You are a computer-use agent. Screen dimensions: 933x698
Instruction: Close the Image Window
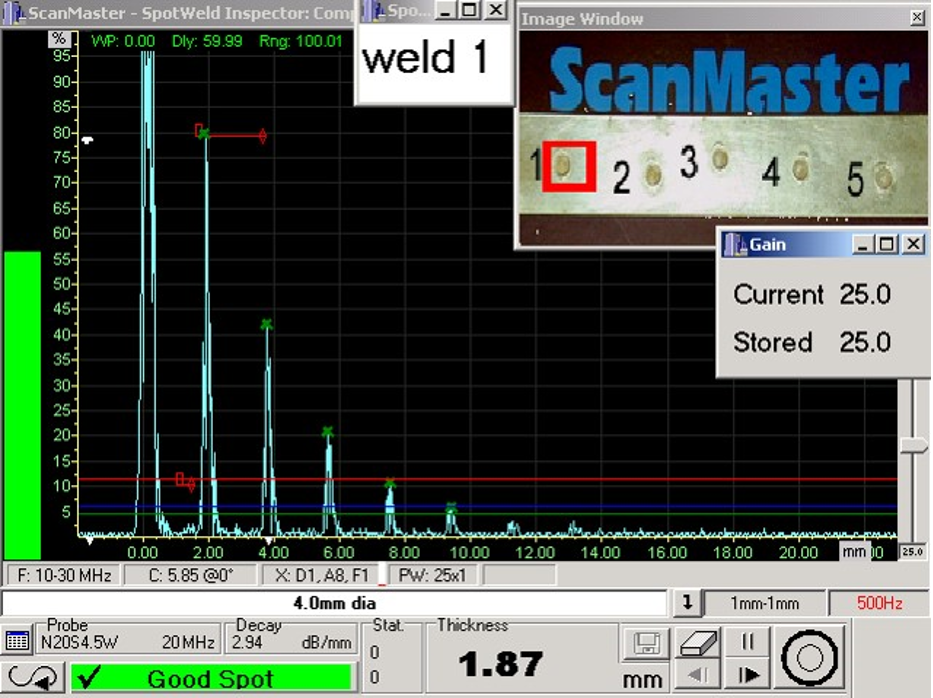coord(918,18)
